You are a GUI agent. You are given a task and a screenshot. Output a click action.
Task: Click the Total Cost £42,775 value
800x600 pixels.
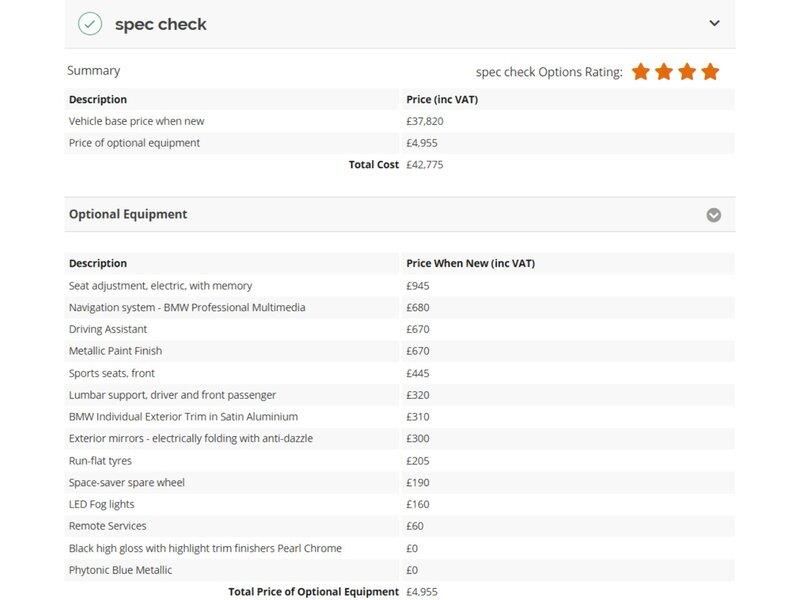point(424,165)
